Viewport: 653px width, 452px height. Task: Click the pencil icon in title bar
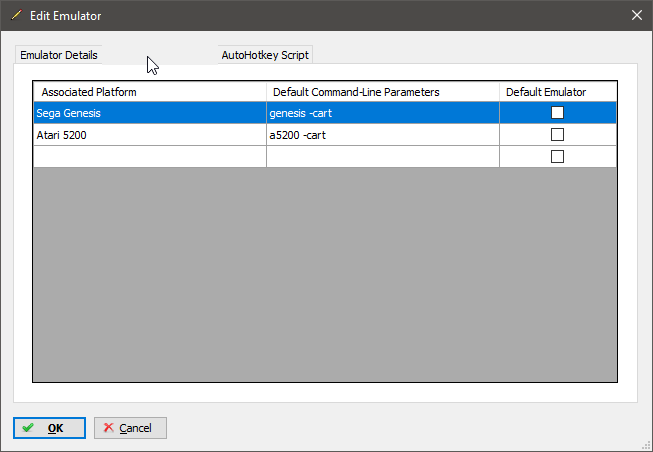tap(16, 15)
